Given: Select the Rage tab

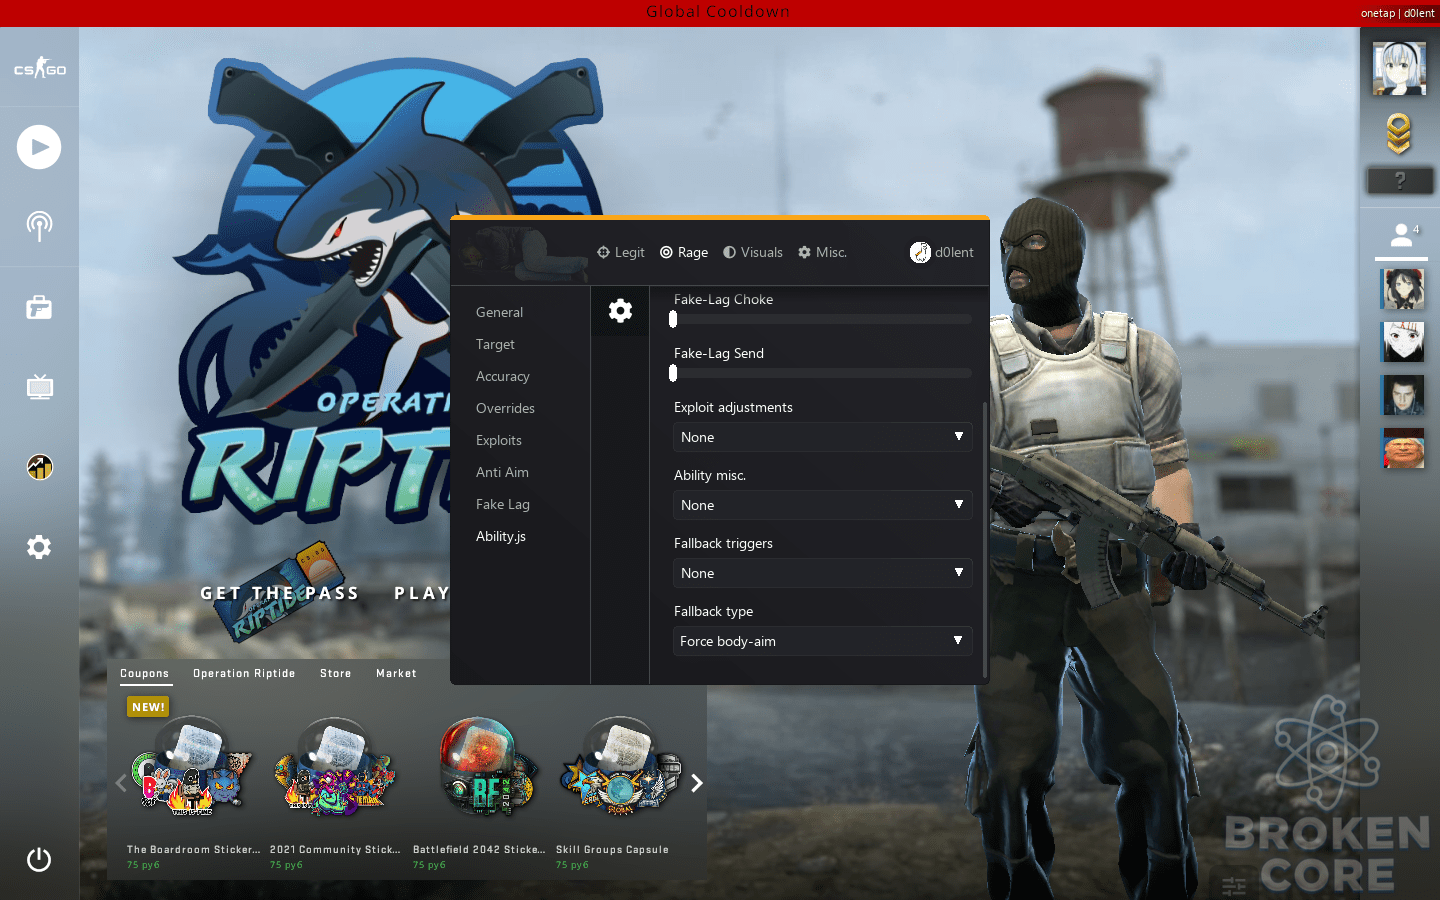Looking at the screenshot, I should 684,253.
